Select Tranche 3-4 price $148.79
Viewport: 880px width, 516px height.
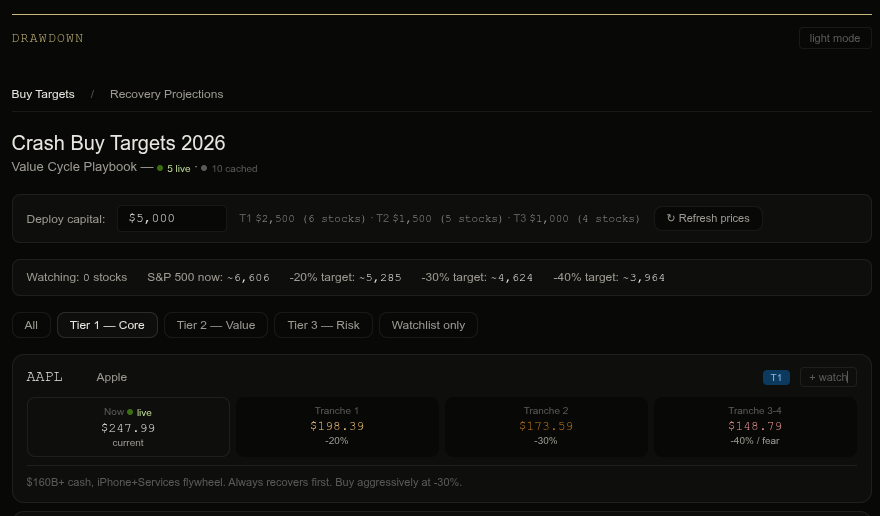point(755,426)
